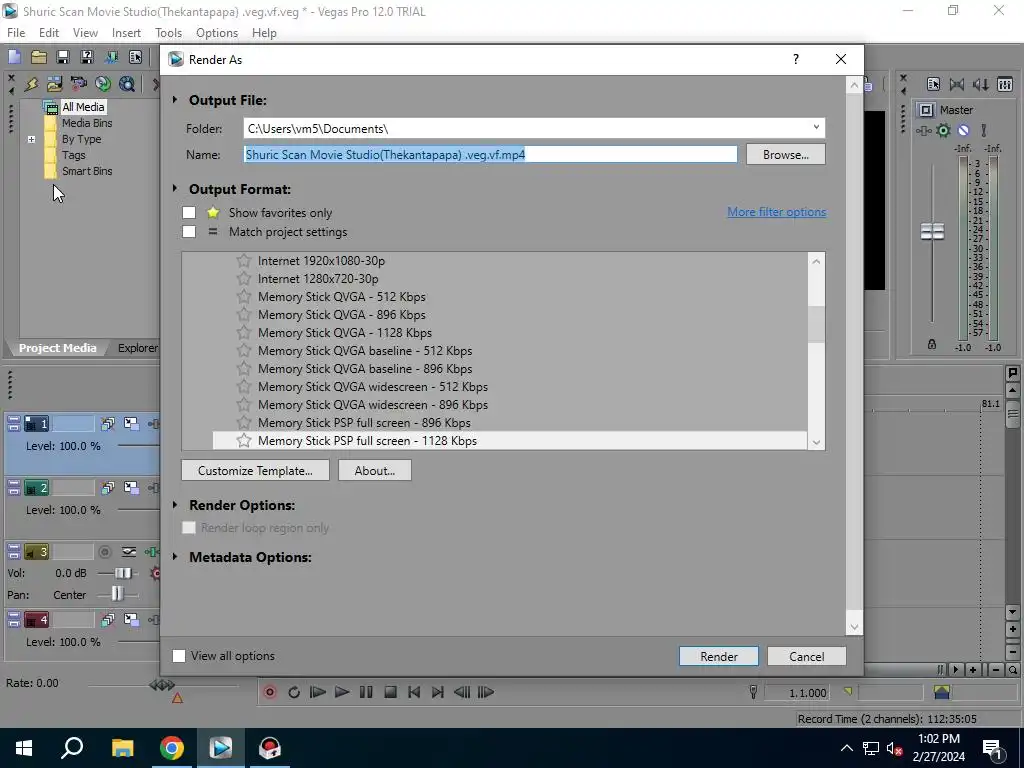Click the Extract Audio from CD icon
This screenshot has height=768, width=1024.
pos(103,84)
